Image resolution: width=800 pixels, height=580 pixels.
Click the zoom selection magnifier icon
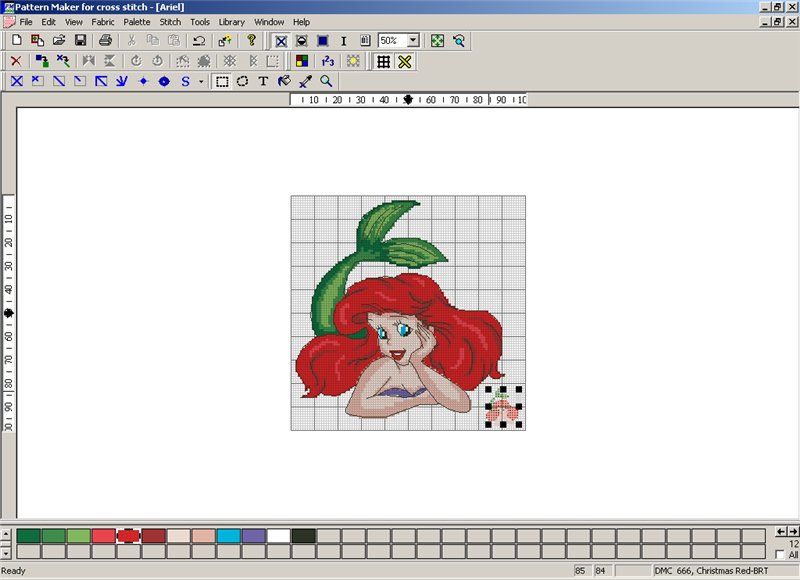459,41
